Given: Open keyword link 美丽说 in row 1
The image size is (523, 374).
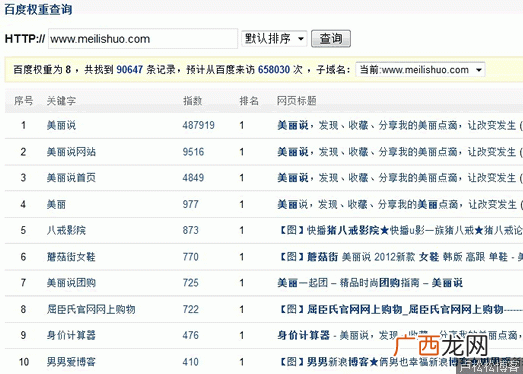Looking at the screenshot, I should coord(61,125).
